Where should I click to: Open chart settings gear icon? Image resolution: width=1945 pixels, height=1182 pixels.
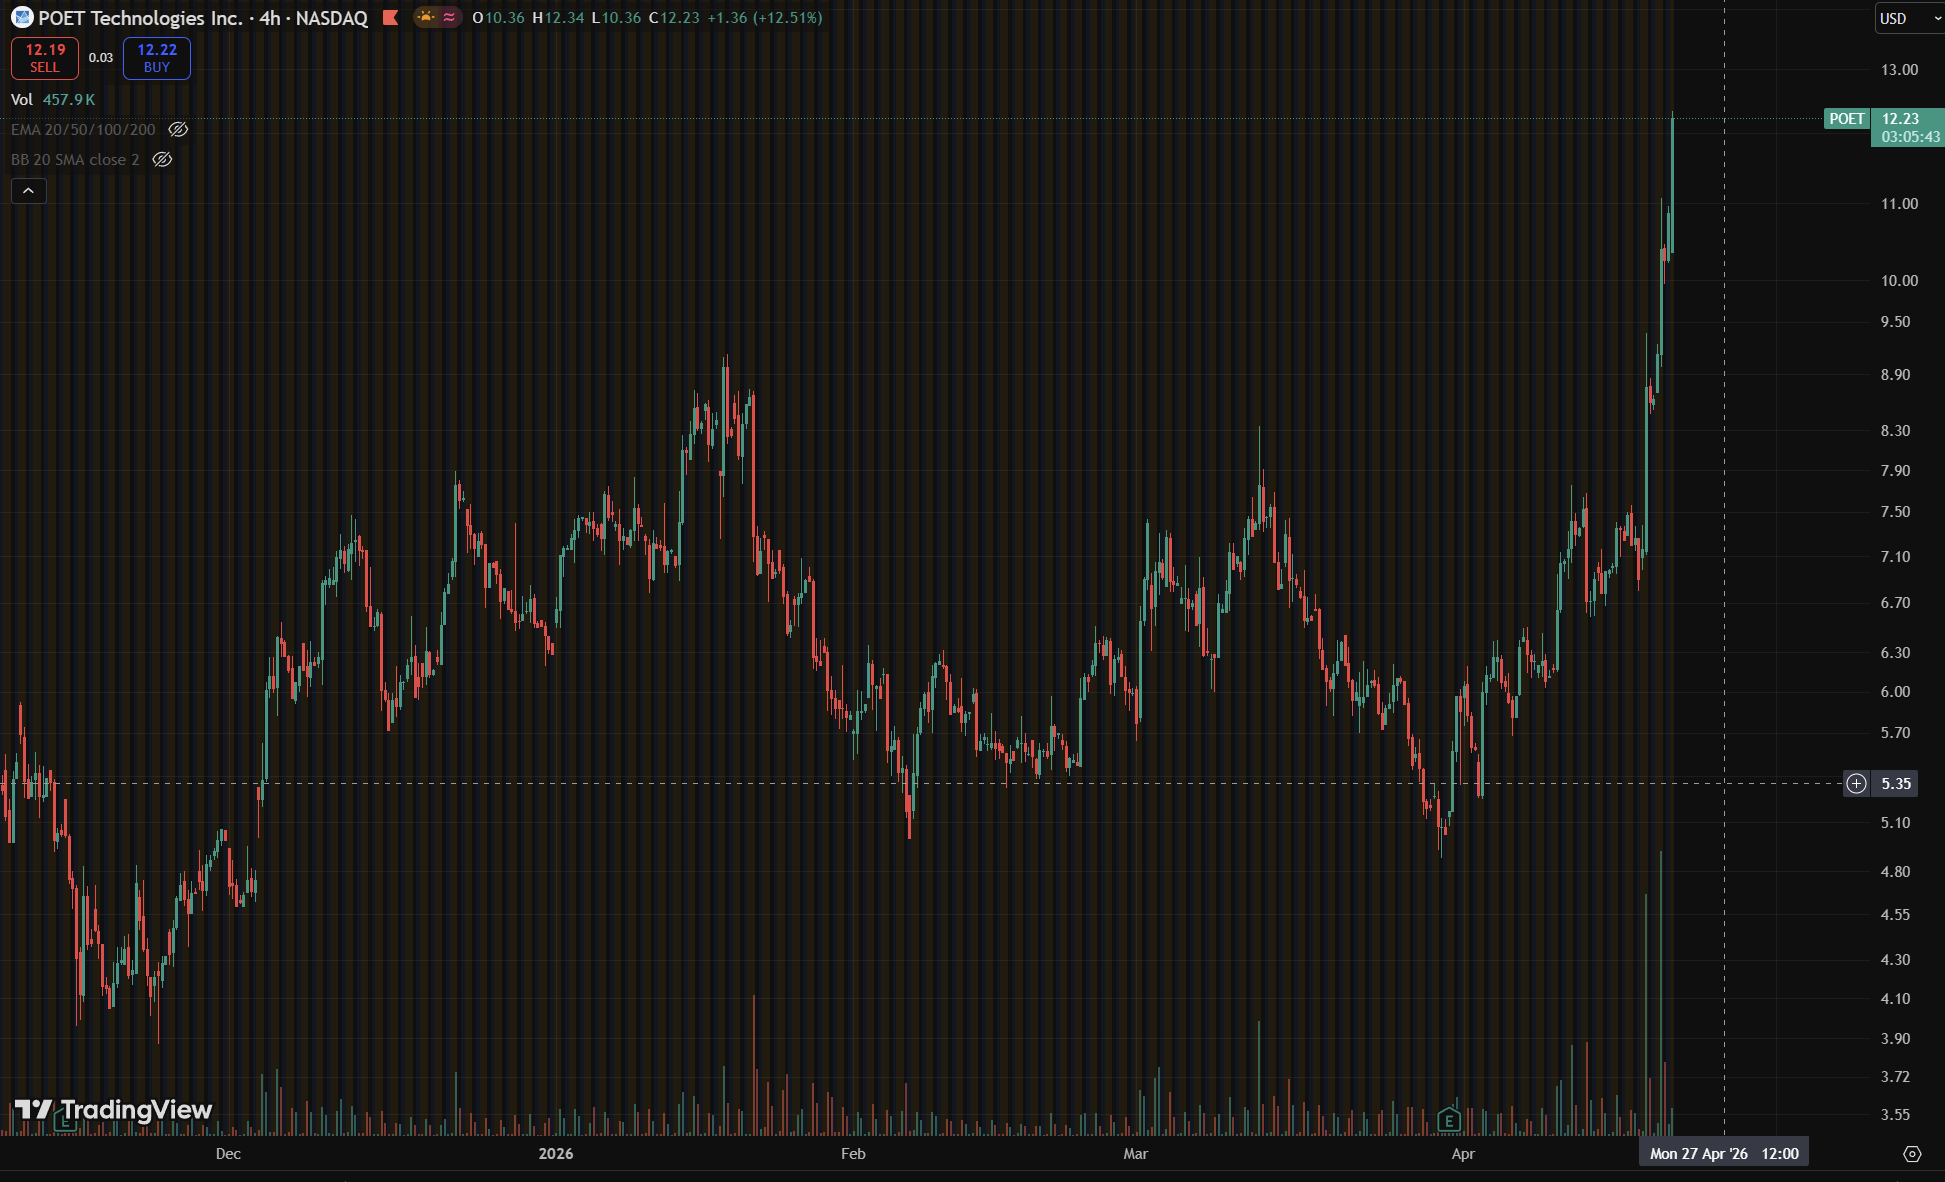click(1912, 1154)
